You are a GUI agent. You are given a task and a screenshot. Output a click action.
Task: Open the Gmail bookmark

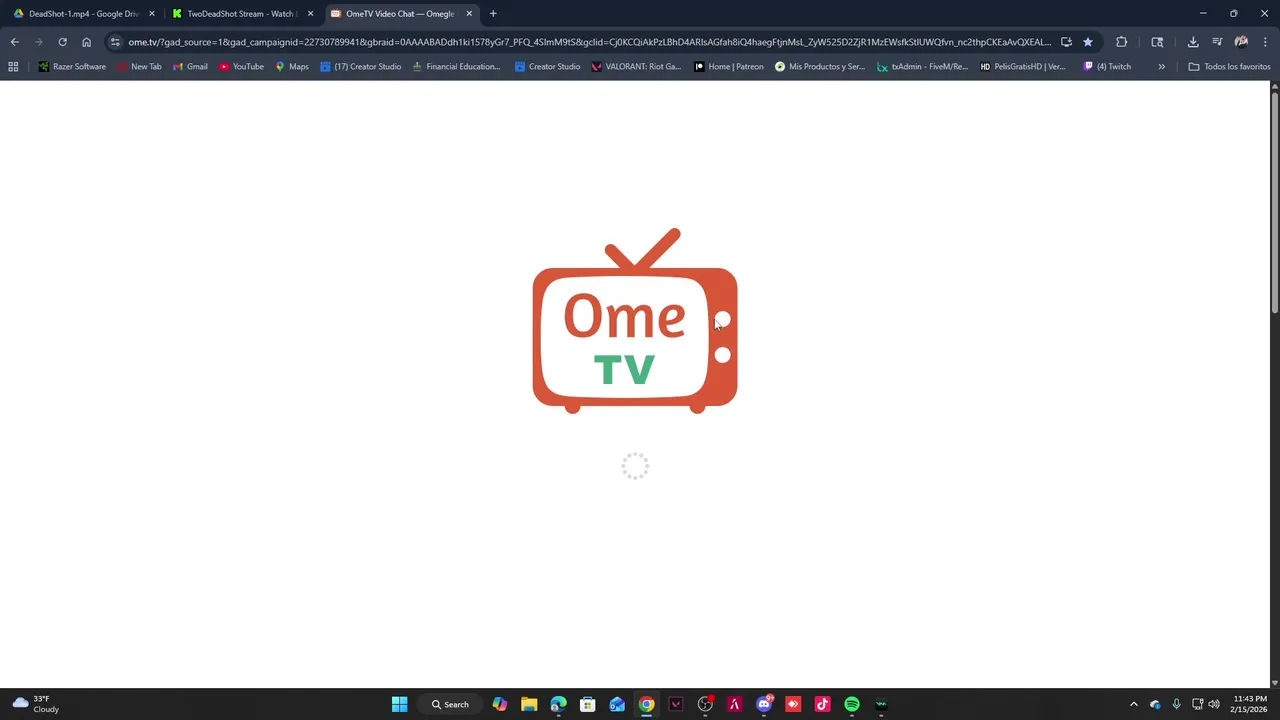(190, 67)
